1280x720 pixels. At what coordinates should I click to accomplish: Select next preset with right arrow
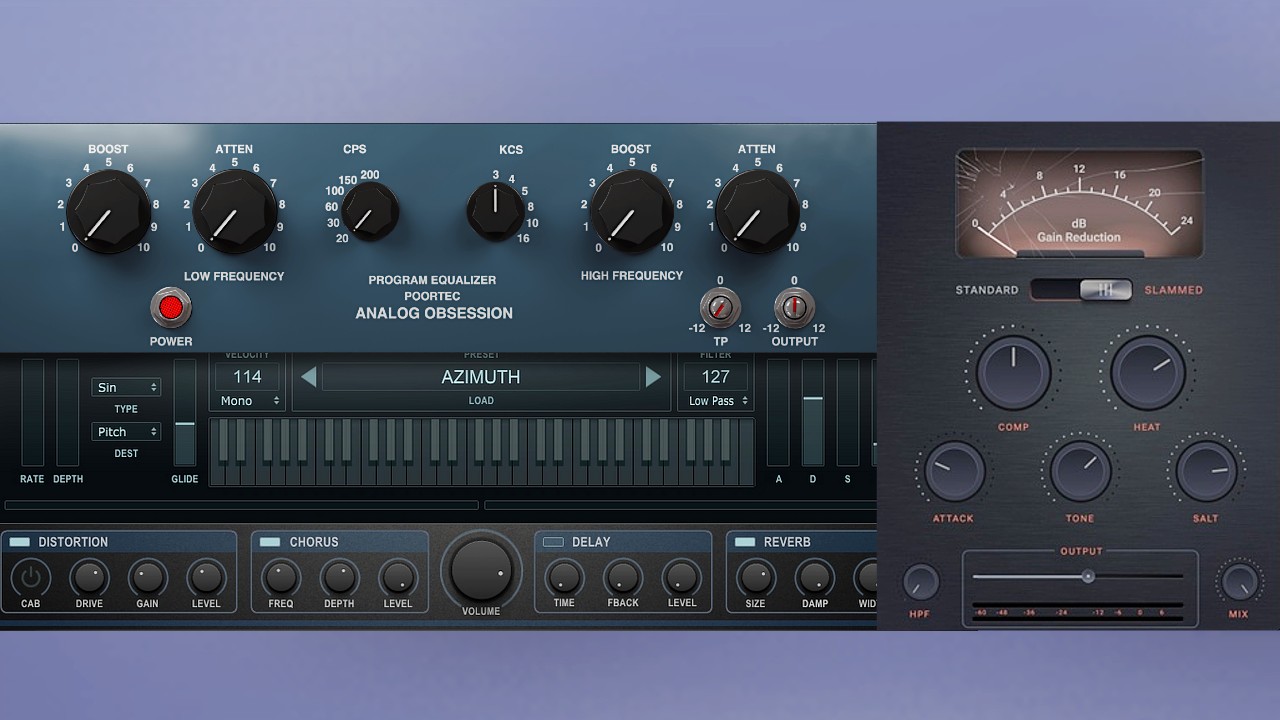pyautogui.click(x=653, y=377)
